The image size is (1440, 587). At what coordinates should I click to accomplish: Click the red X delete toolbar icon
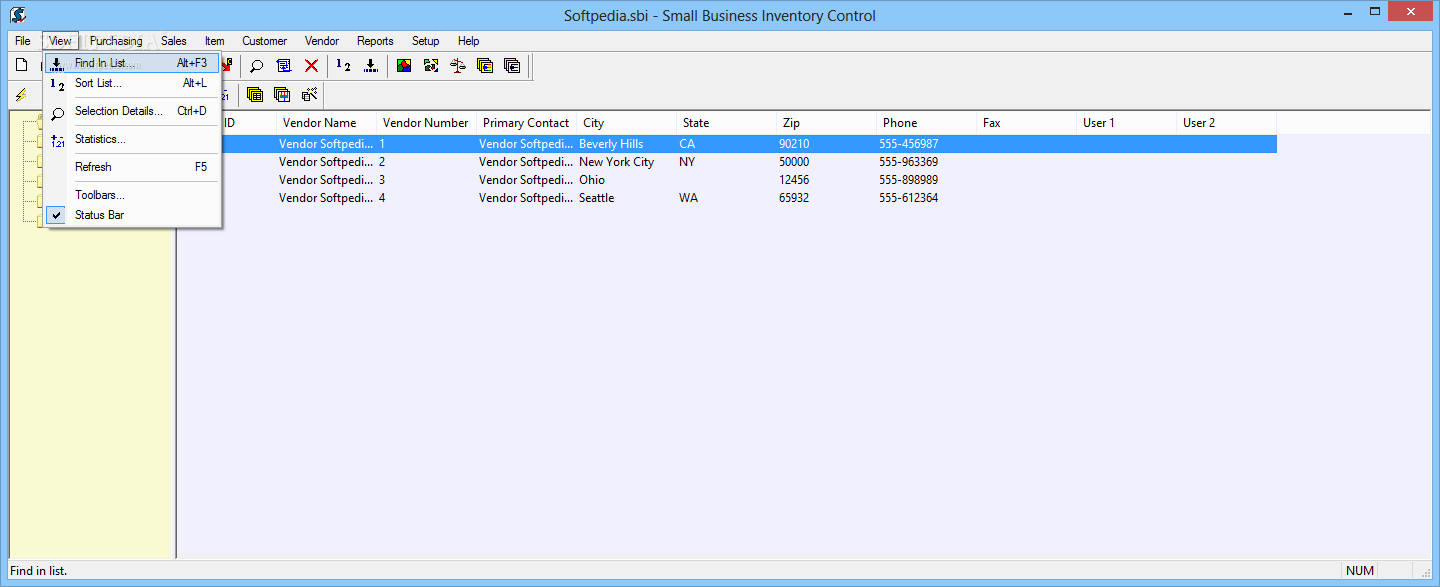pyautogui.click(x=311, y=66)
